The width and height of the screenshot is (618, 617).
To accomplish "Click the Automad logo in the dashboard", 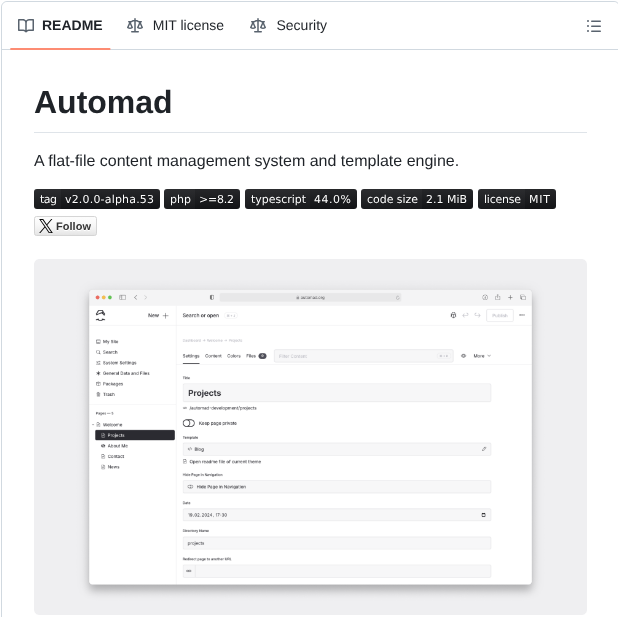I will tap(100, 315).
